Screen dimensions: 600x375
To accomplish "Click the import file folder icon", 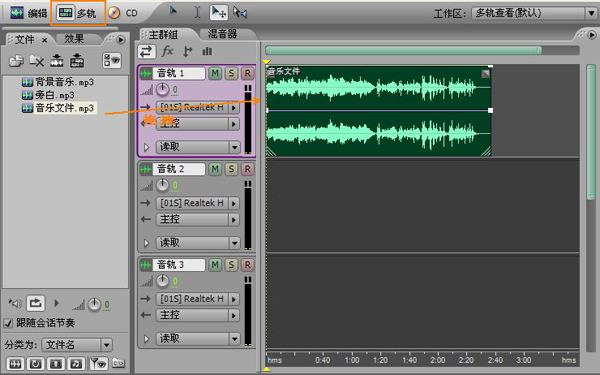I will 16,60.
